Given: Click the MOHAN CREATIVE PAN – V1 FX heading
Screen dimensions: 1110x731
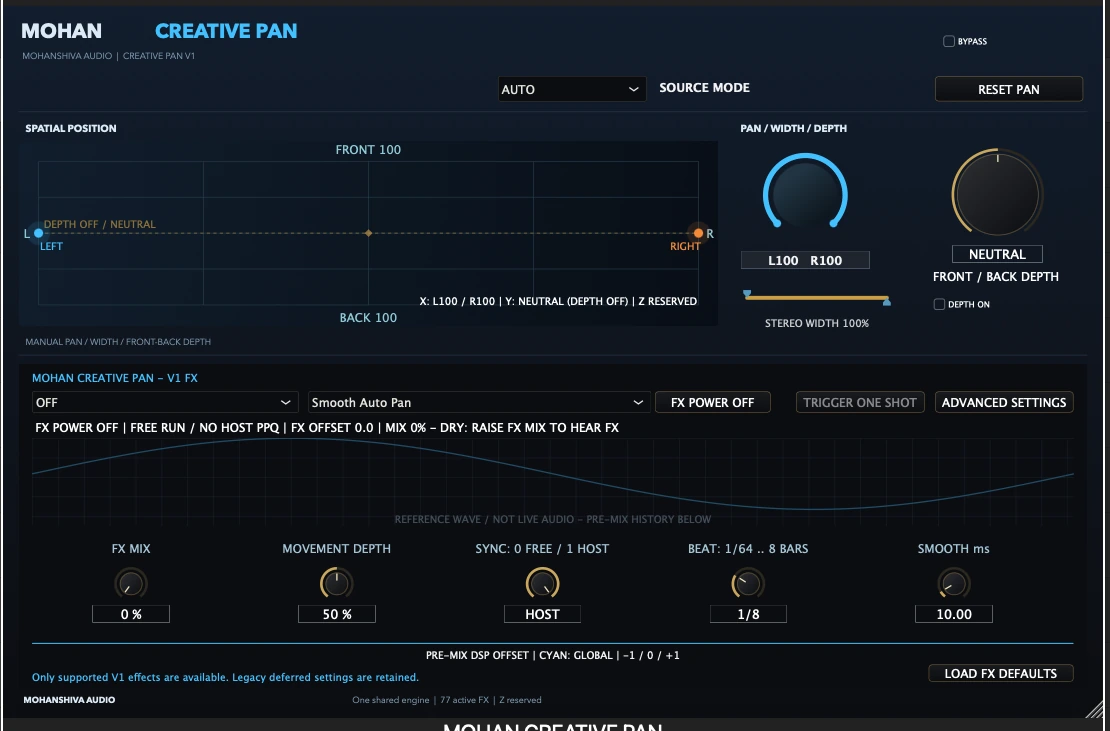Looking at the screenshot, I should [x=115, y=378].
